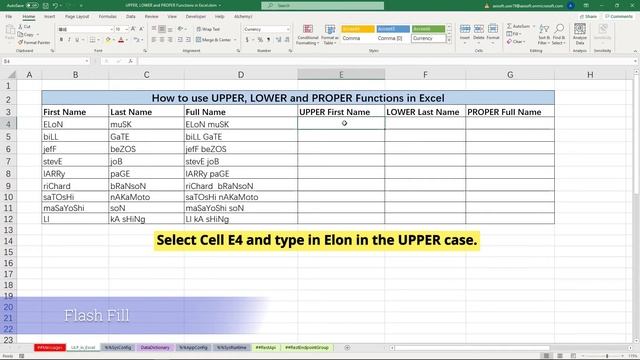Click the Insert Function fx icon
The width and height of the screenshot is (640, 360).
[x=130, y=61]
